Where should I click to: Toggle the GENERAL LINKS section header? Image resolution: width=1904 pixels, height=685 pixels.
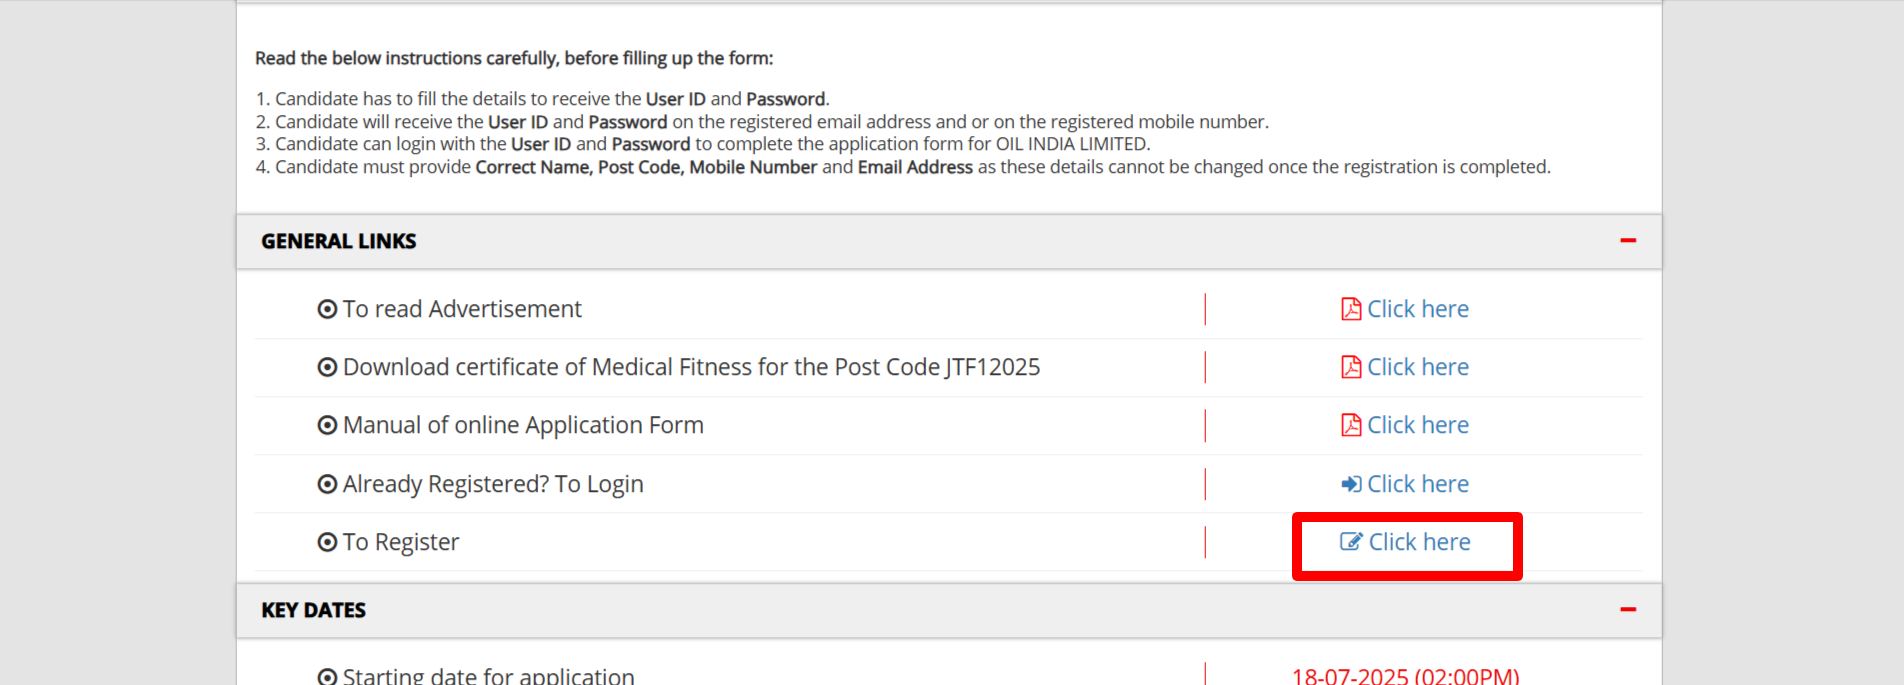339,241
